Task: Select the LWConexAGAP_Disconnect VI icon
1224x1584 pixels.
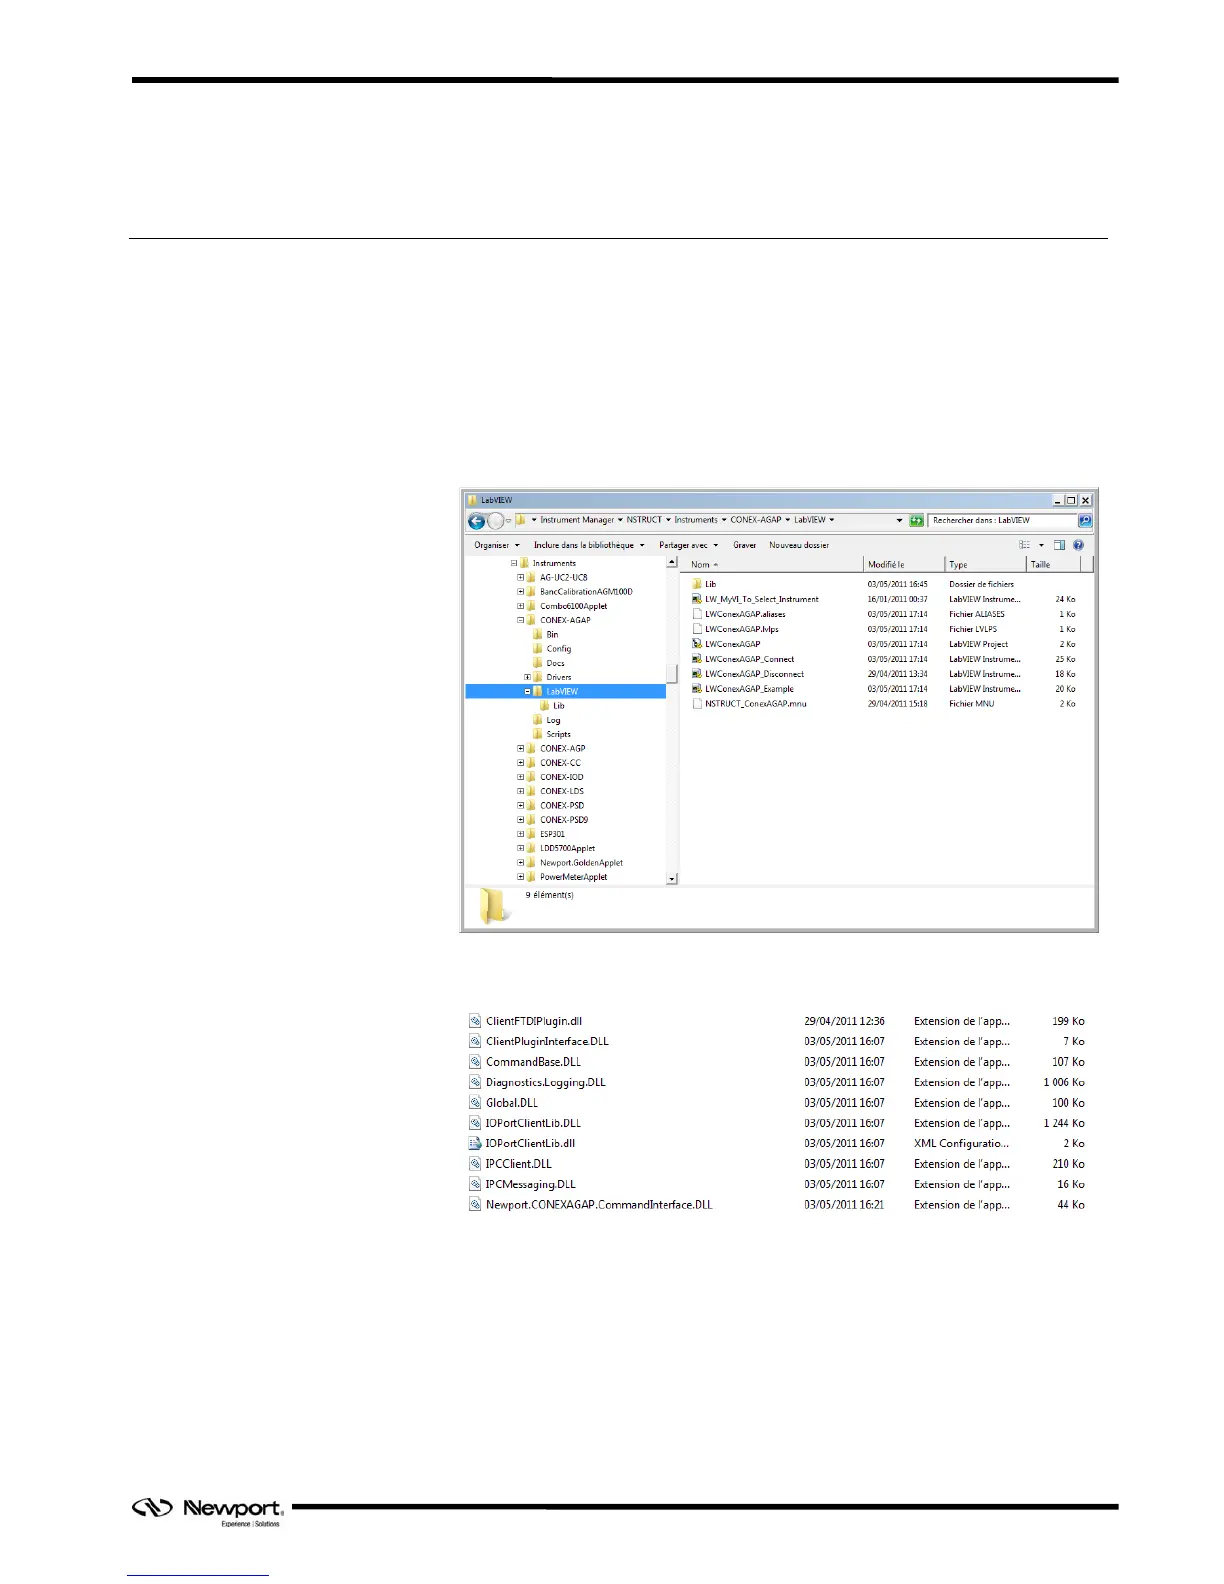Action: 697,674
